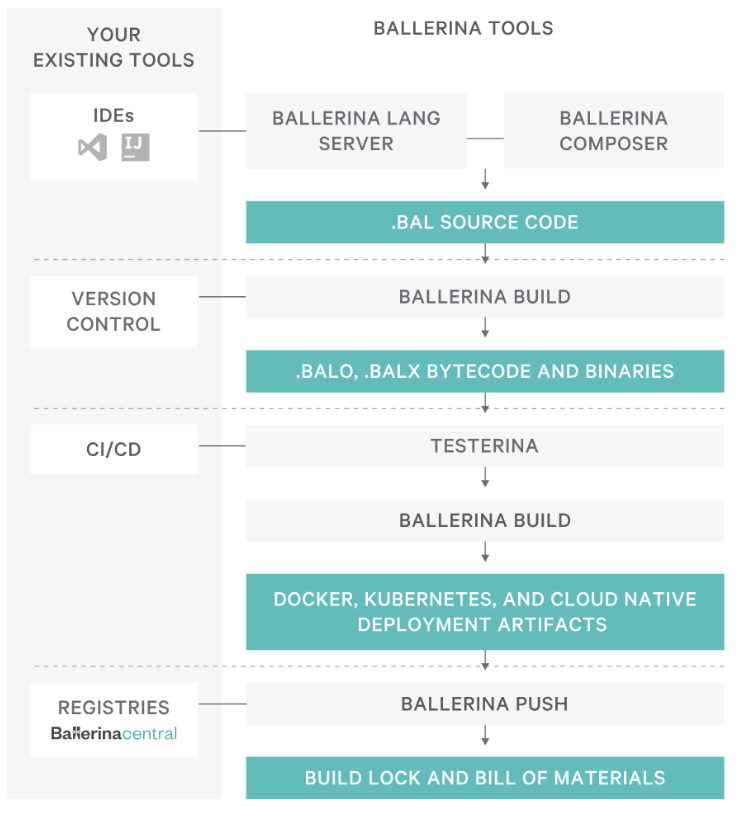Click the Your Existing Tools heading

coord(114,48)
